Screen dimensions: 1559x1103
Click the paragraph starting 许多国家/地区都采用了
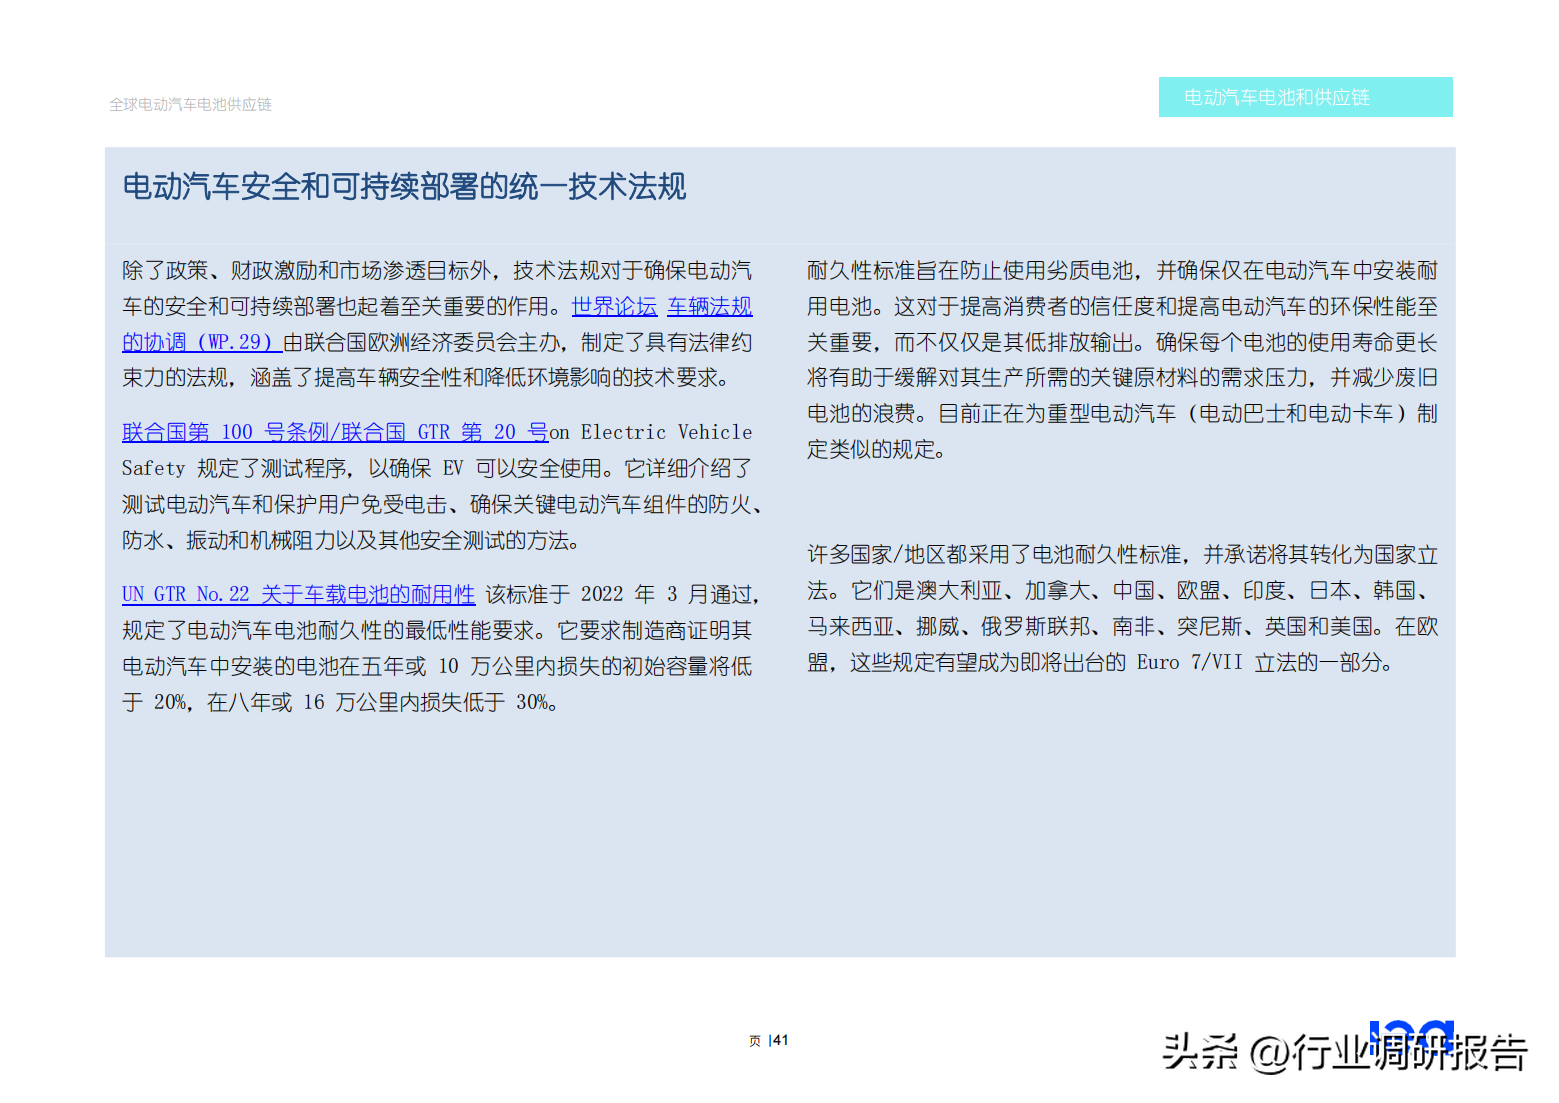[1122, 608]
